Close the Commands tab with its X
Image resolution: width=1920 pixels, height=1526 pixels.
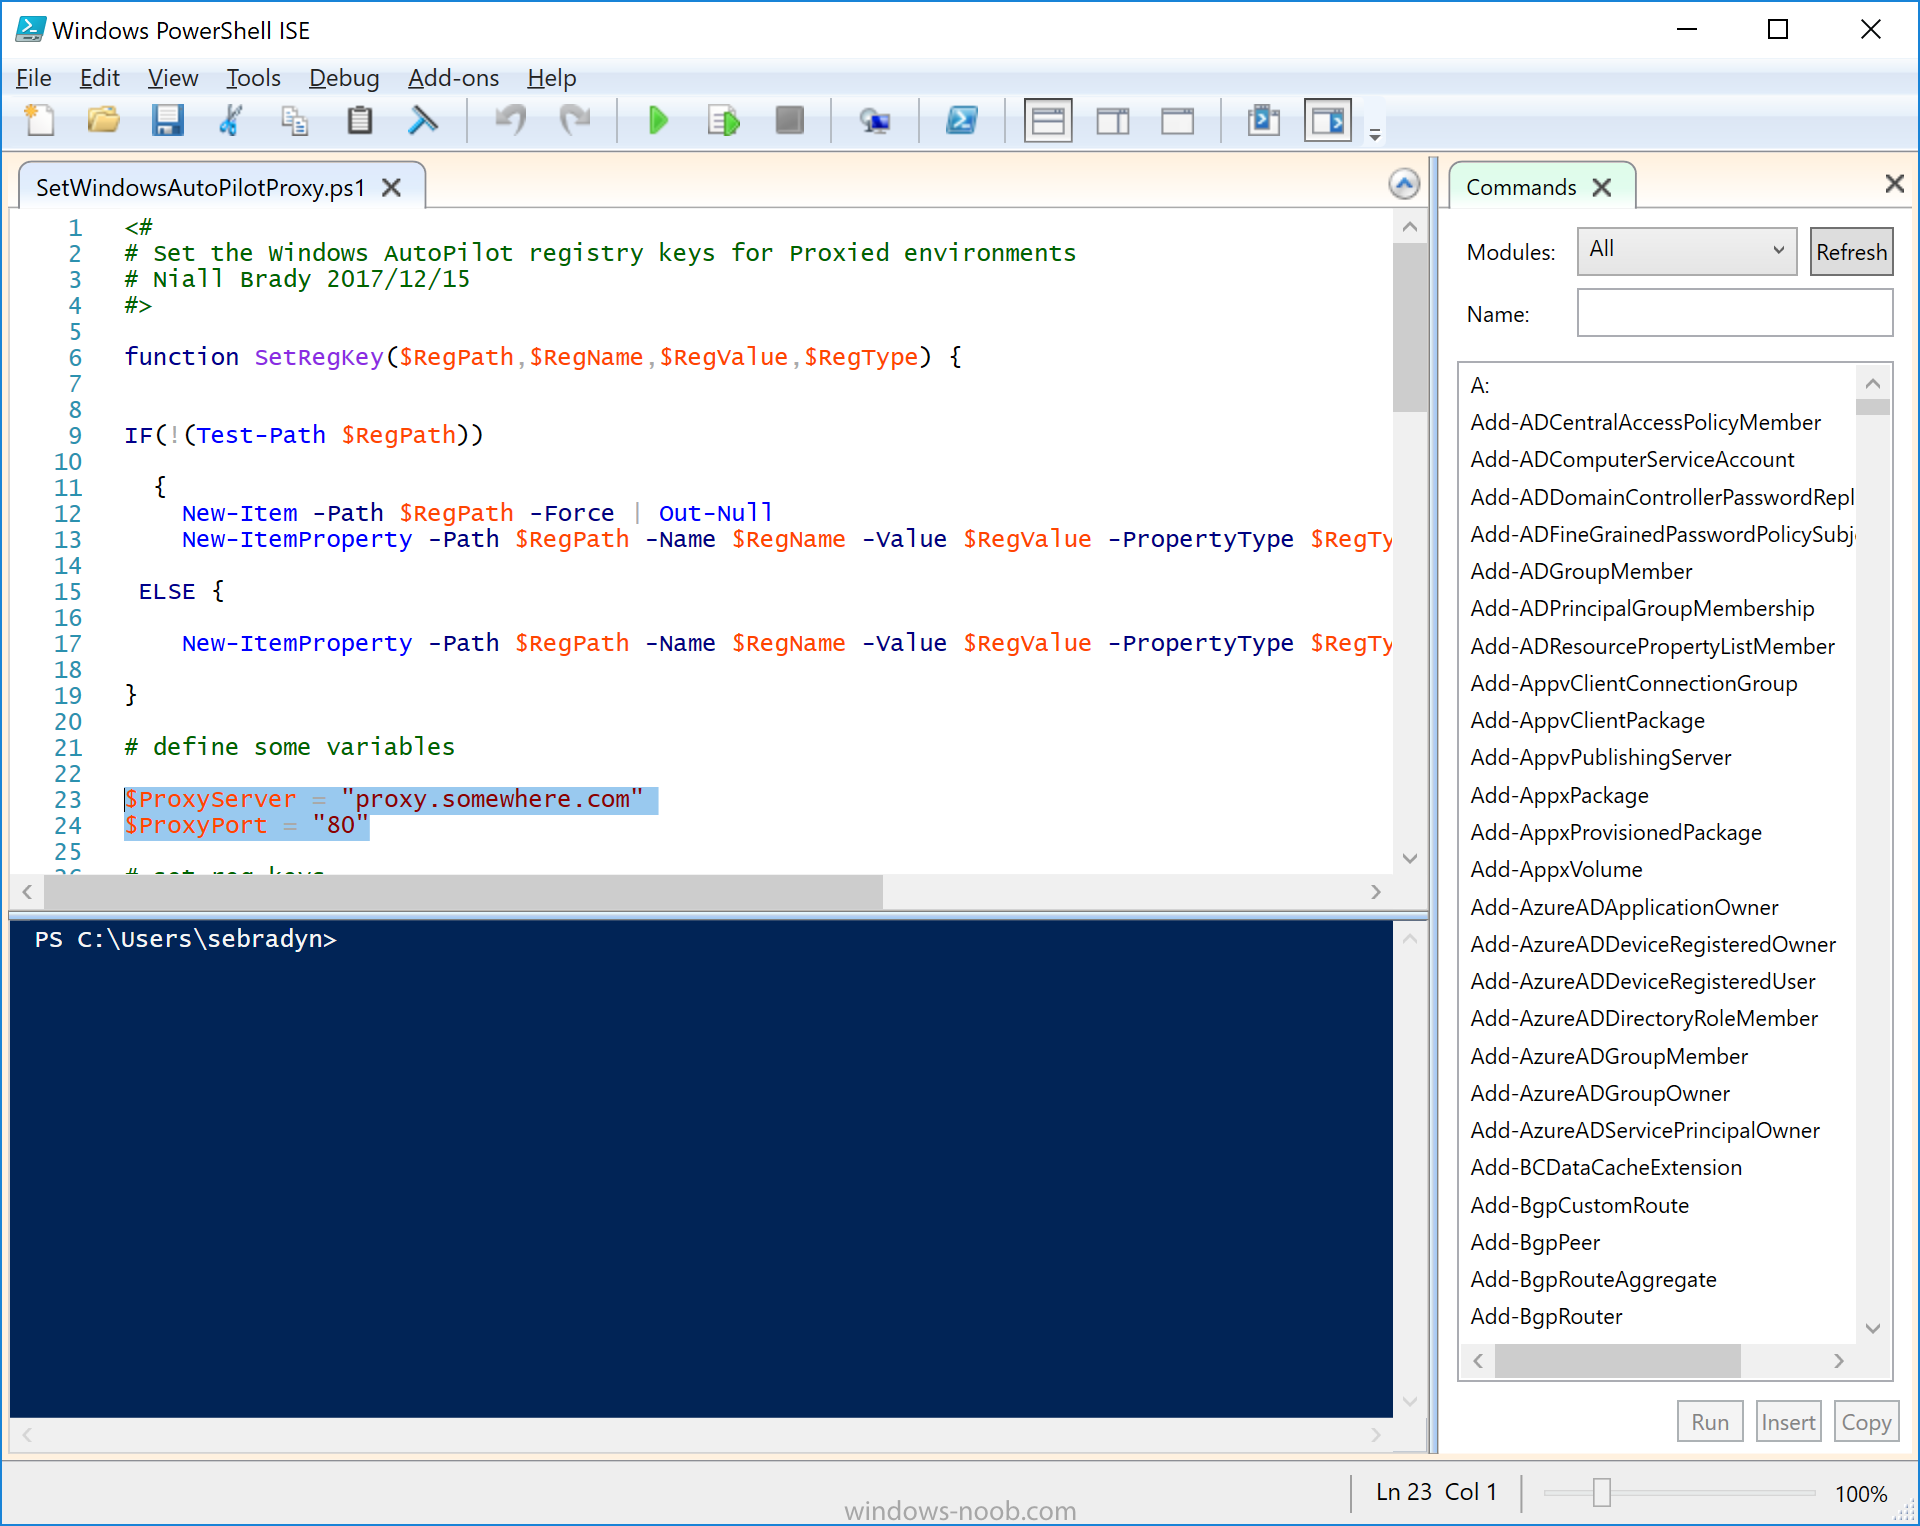coord(1602,188)
